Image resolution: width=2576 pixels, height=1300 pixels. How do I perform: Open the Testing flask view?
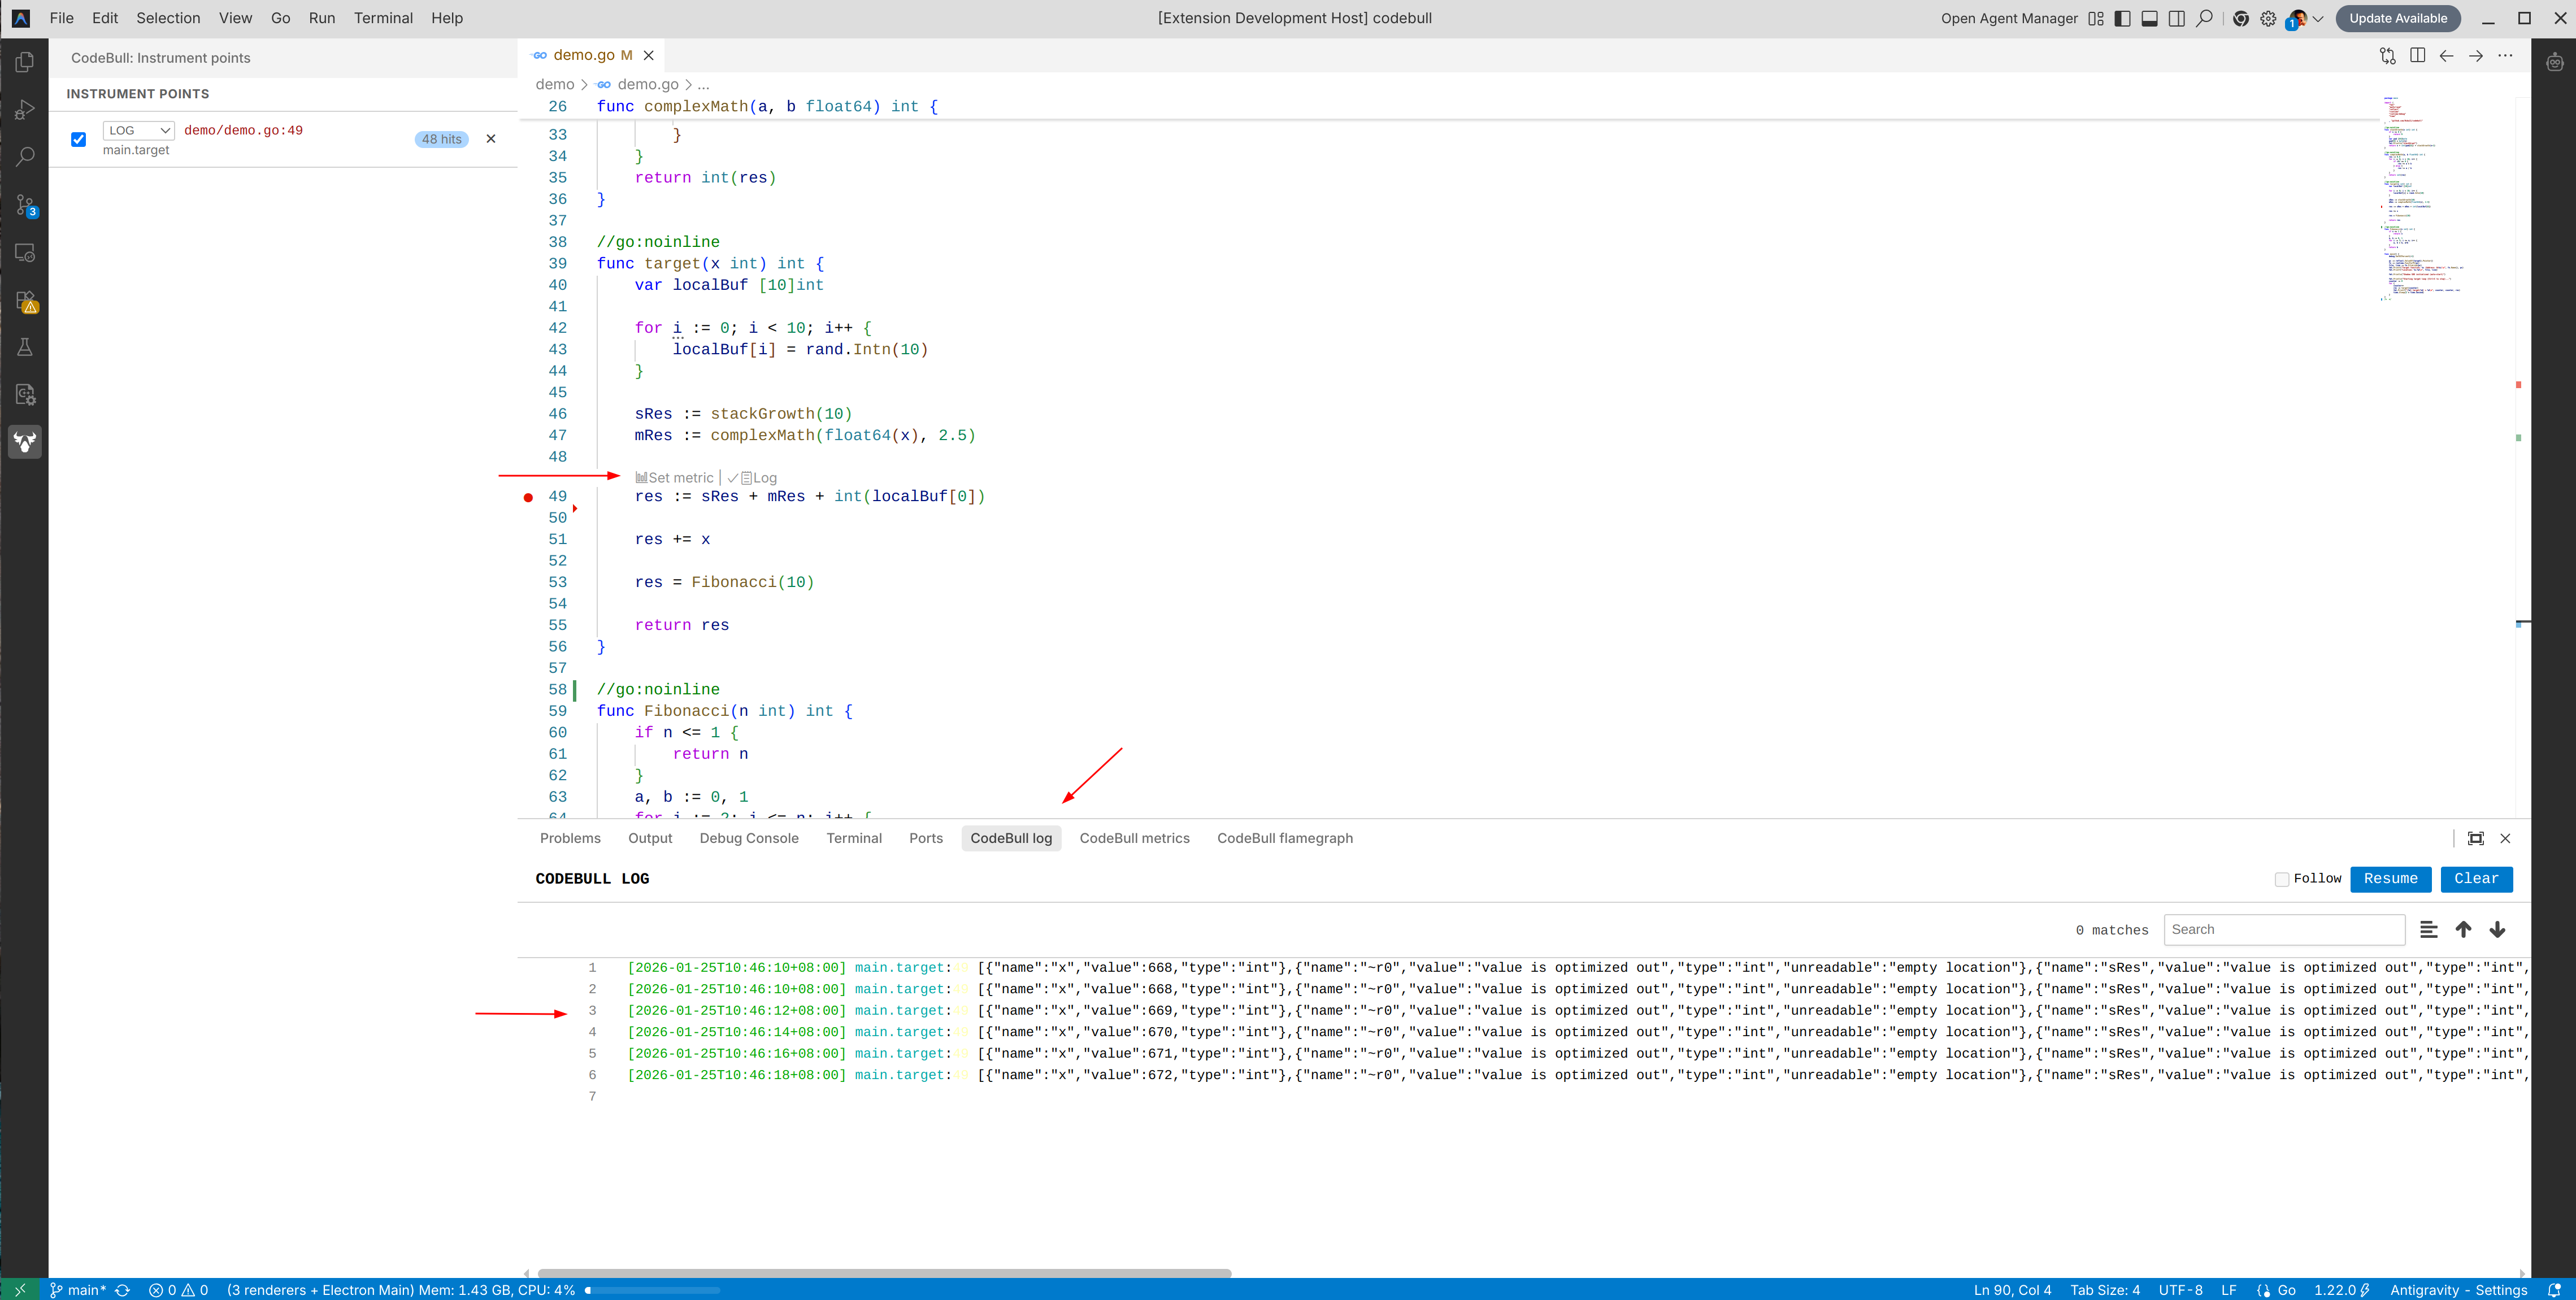[25, 347]
